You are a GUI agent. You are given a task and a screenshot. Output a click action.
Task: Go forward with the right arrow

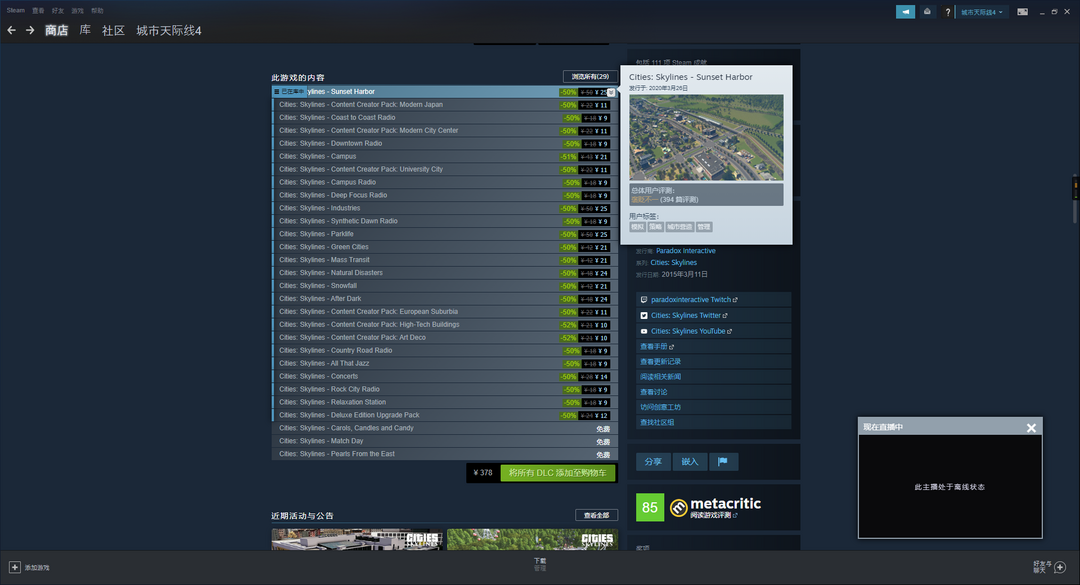(30, 30)
